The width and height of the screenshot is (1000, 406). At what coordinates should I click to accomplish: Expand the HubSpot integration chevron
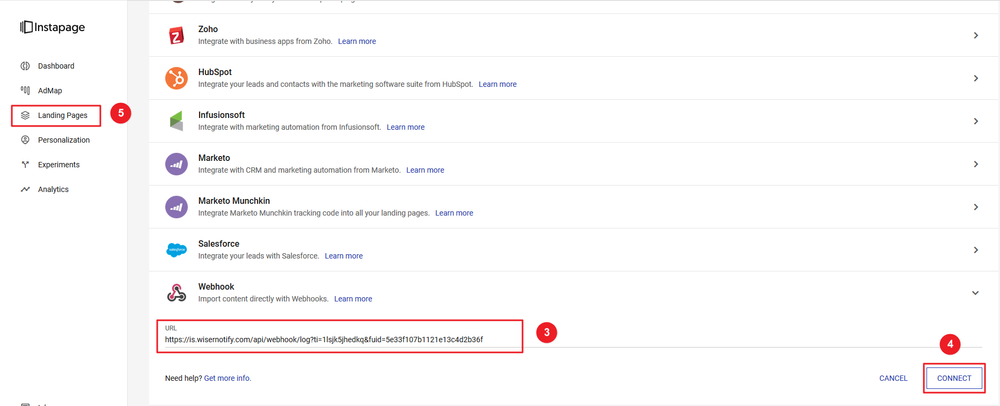tap(975, 78)
